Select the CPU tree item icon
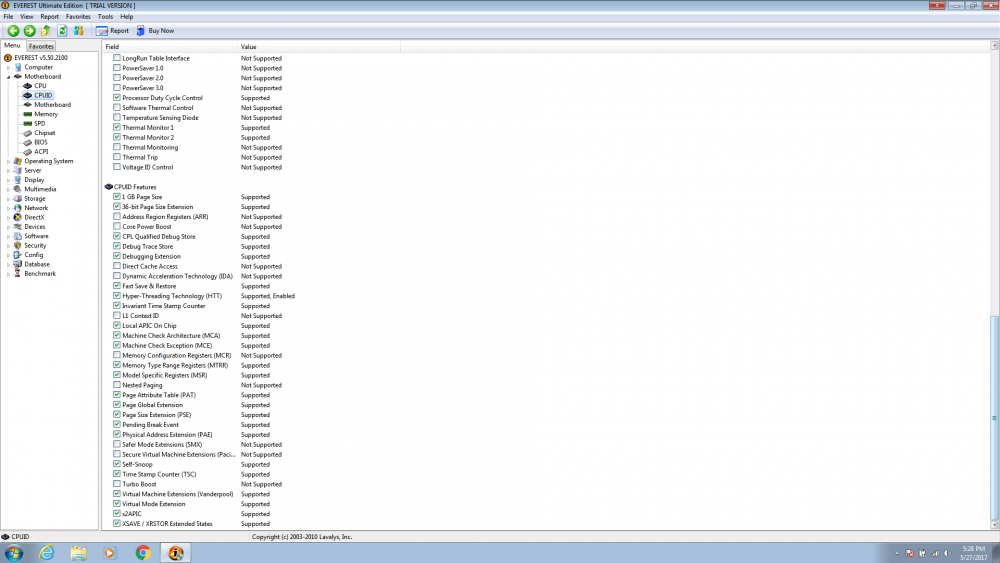Image resolution: width=1000 pixels, height=563 pixels. (27, 85)
